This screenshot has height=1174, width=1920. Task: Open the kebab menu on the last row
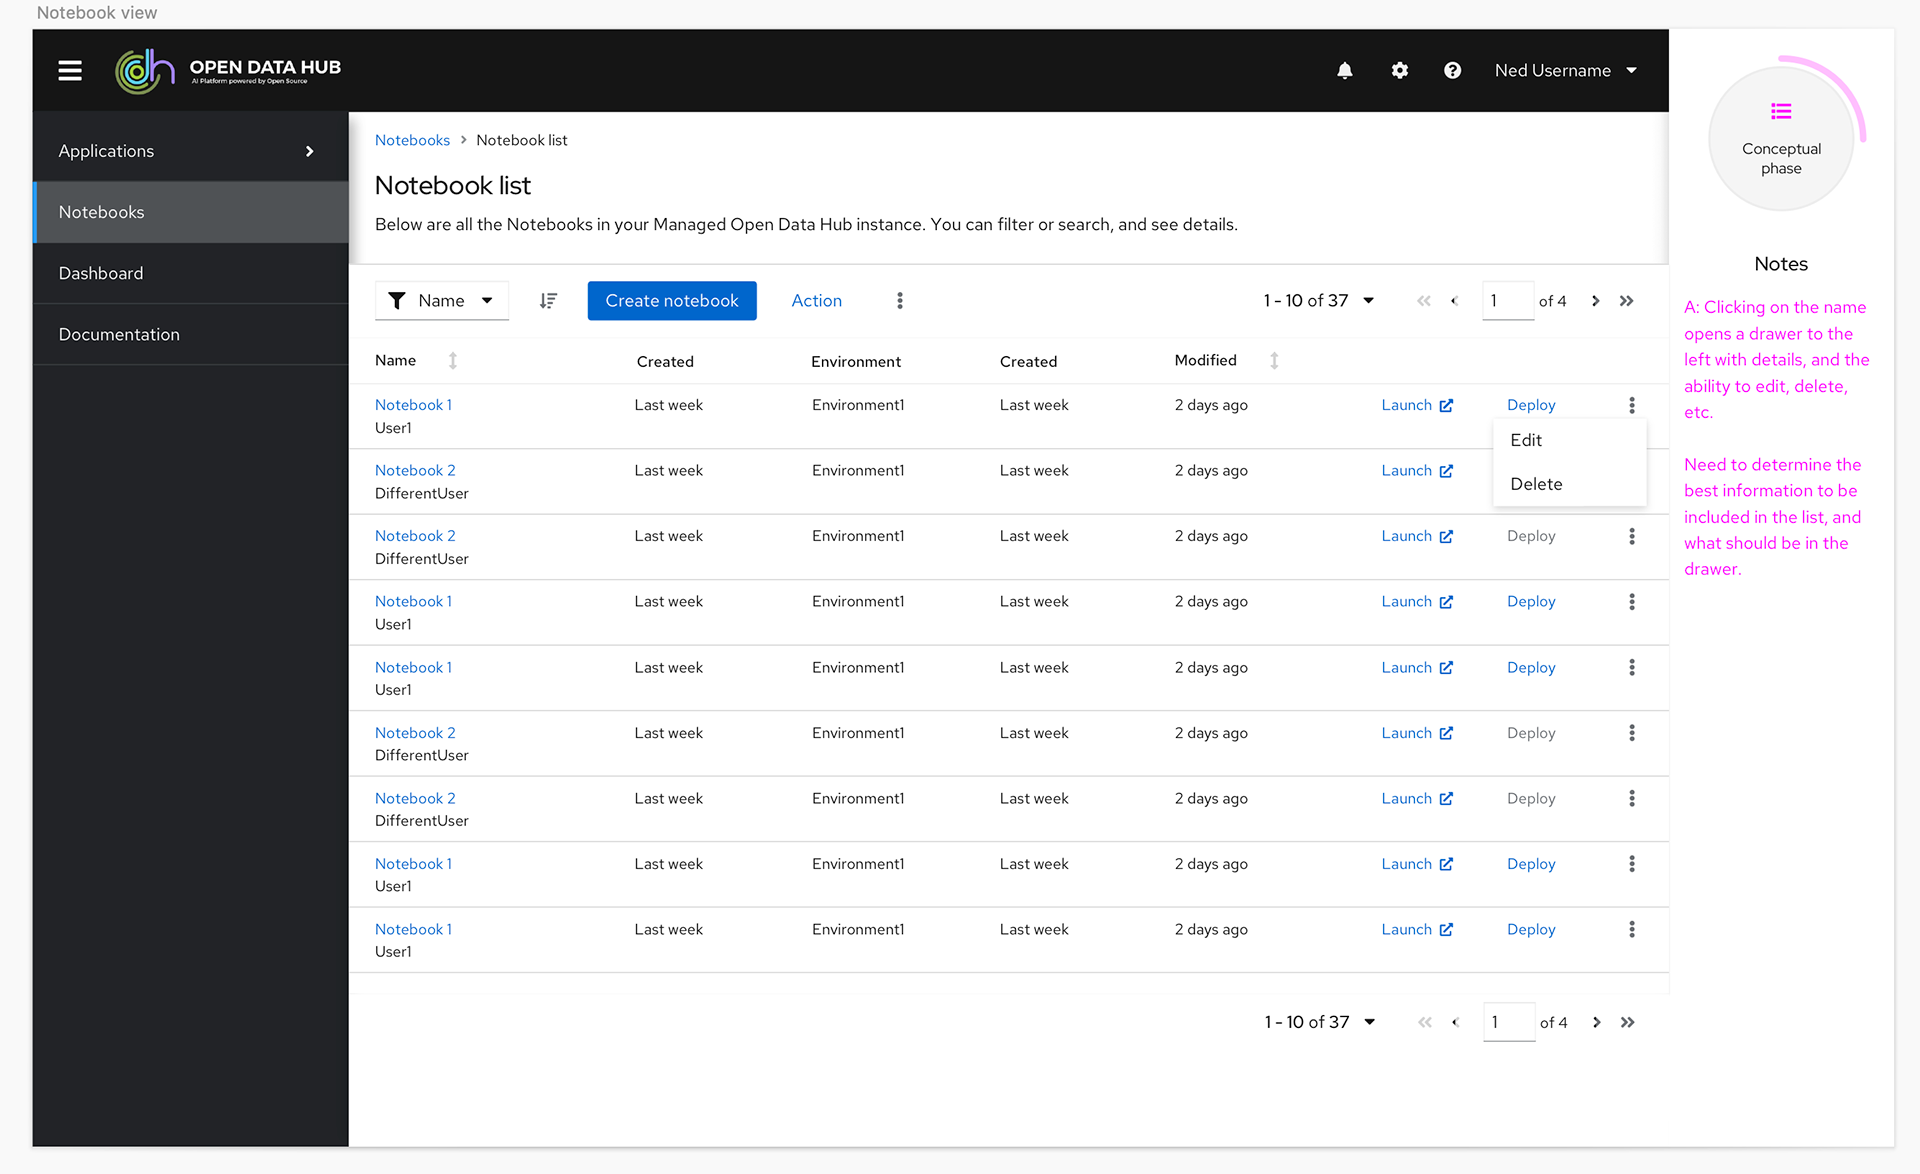click(1632, 929)
